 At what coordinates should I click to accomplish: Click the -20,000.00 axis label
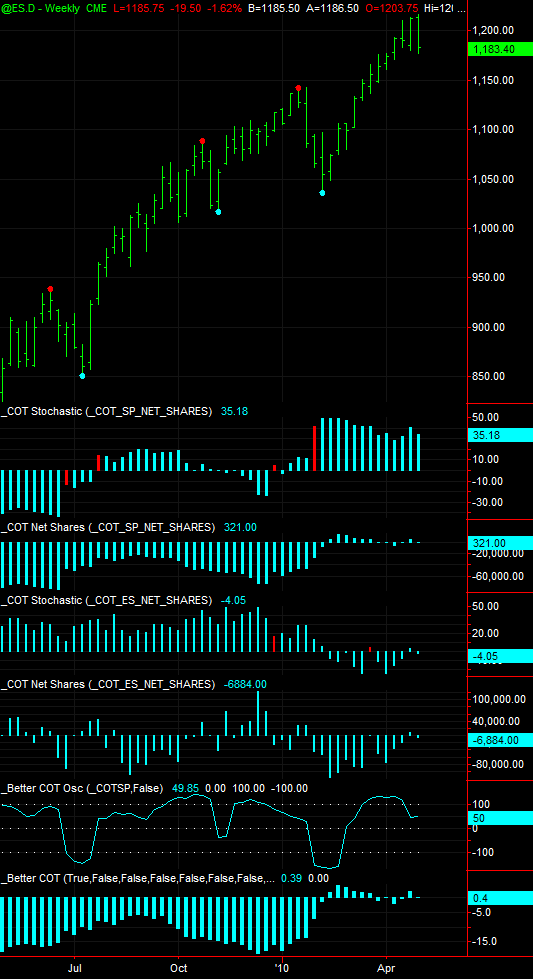tap(497, 554)
